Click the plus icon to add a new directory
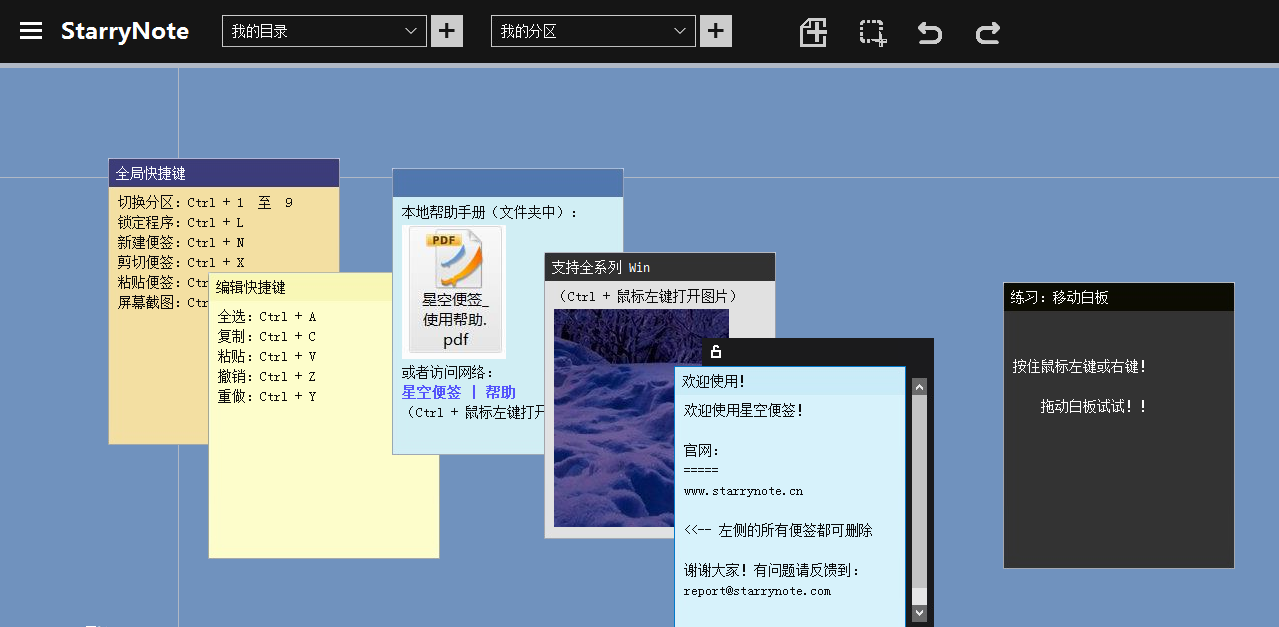This screenshot has width=1279, height=627. click(x=446, y=31)
